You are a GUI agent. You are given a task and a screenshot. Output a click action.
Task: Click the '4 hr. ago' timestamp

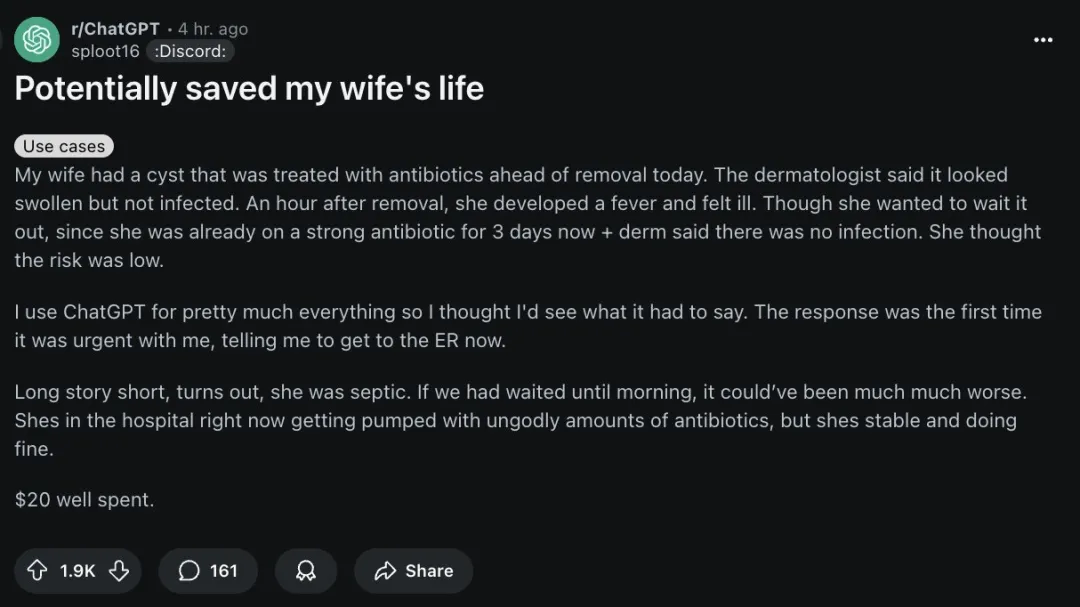213,29
